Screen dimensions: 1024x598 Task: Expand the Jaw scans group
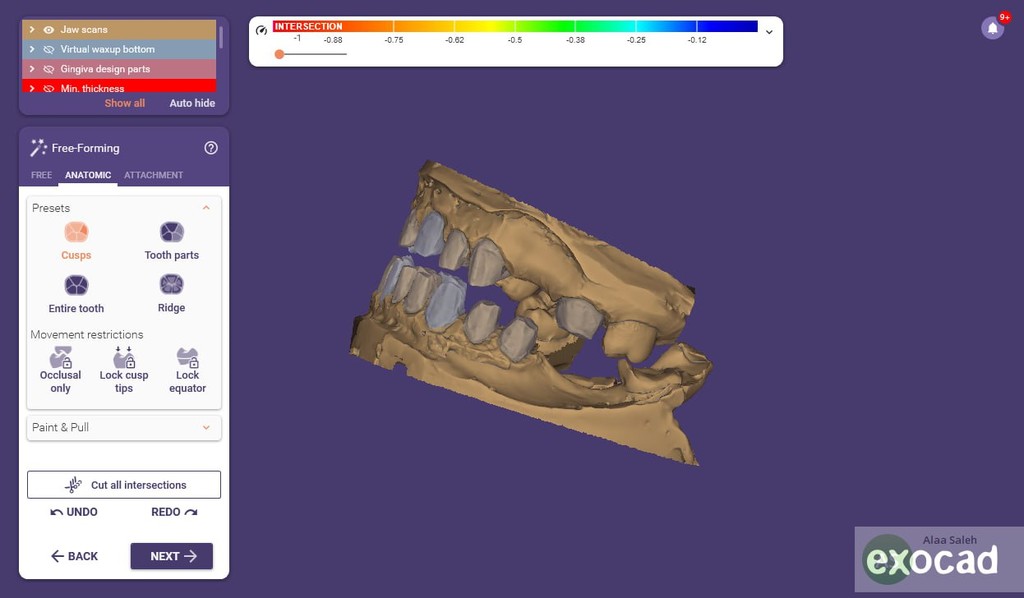pos(31,29)
